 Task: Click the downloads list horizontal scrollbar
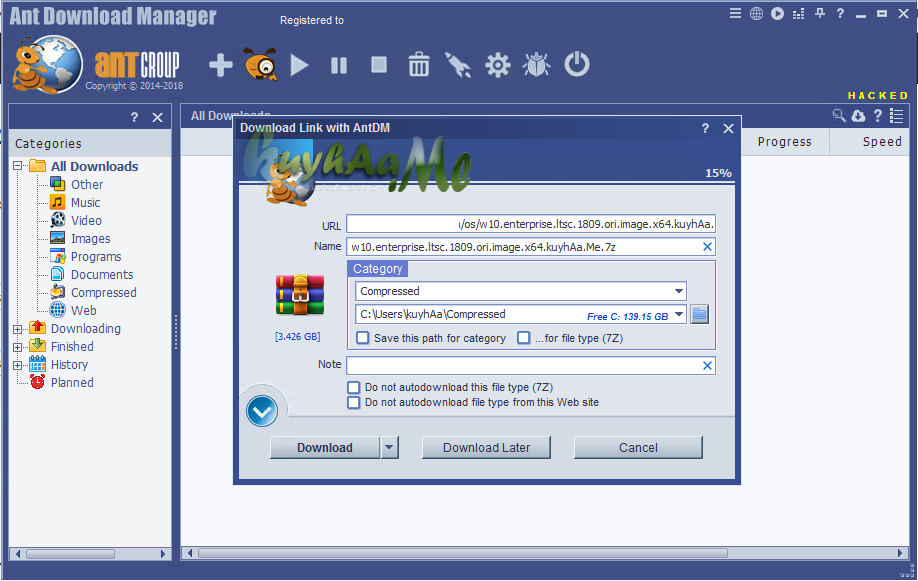[463, 553]
